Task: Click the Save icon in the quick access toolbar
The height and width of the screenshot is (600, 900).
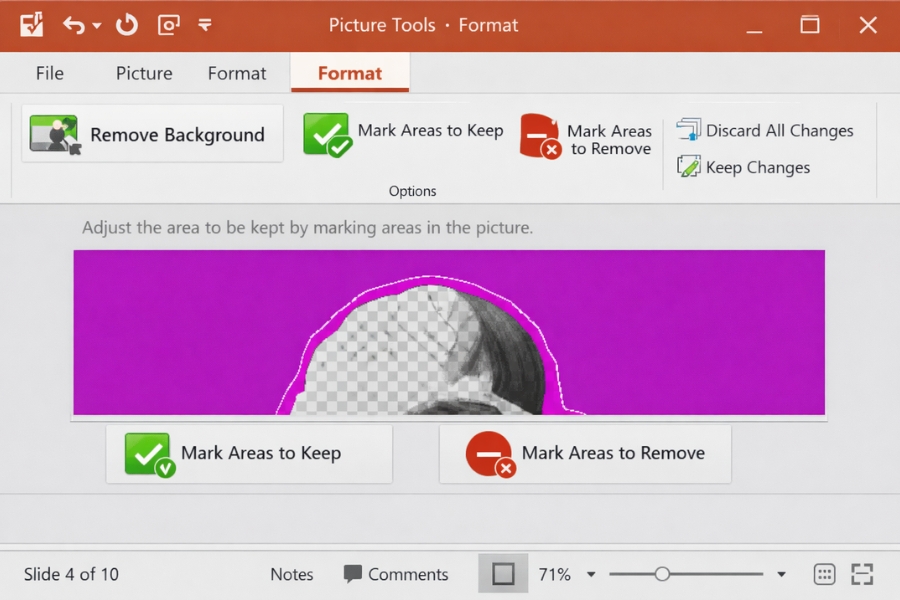Action: click(x=30, y=25)
